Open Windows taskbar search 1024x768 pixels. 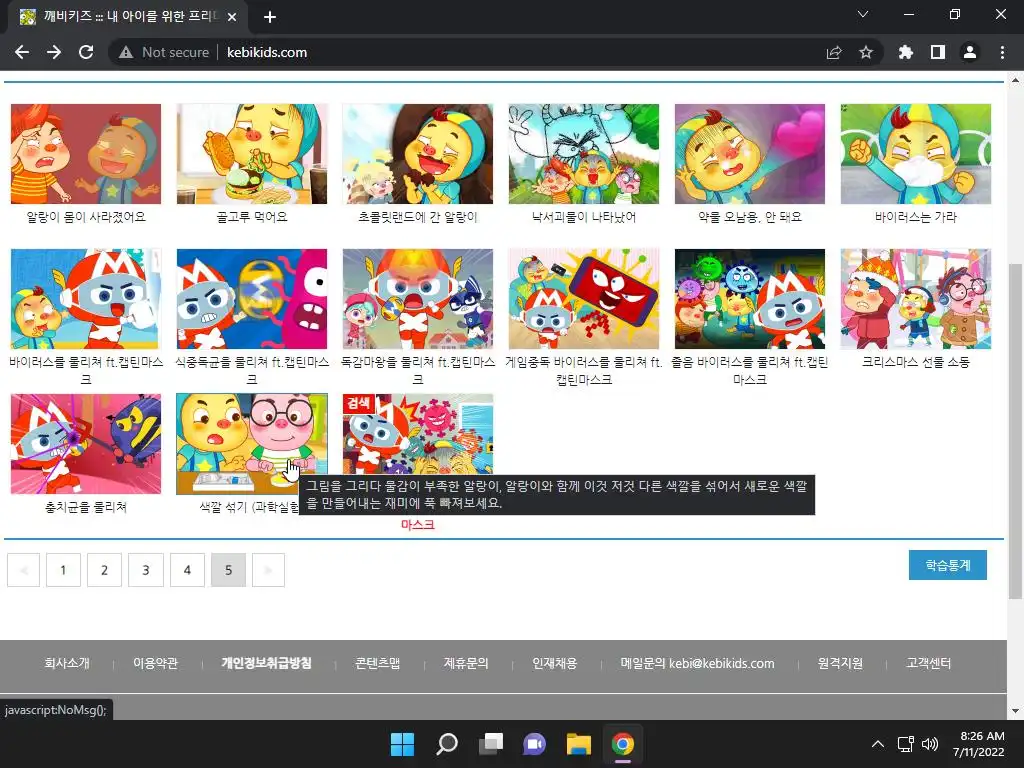tap(447, 744)
